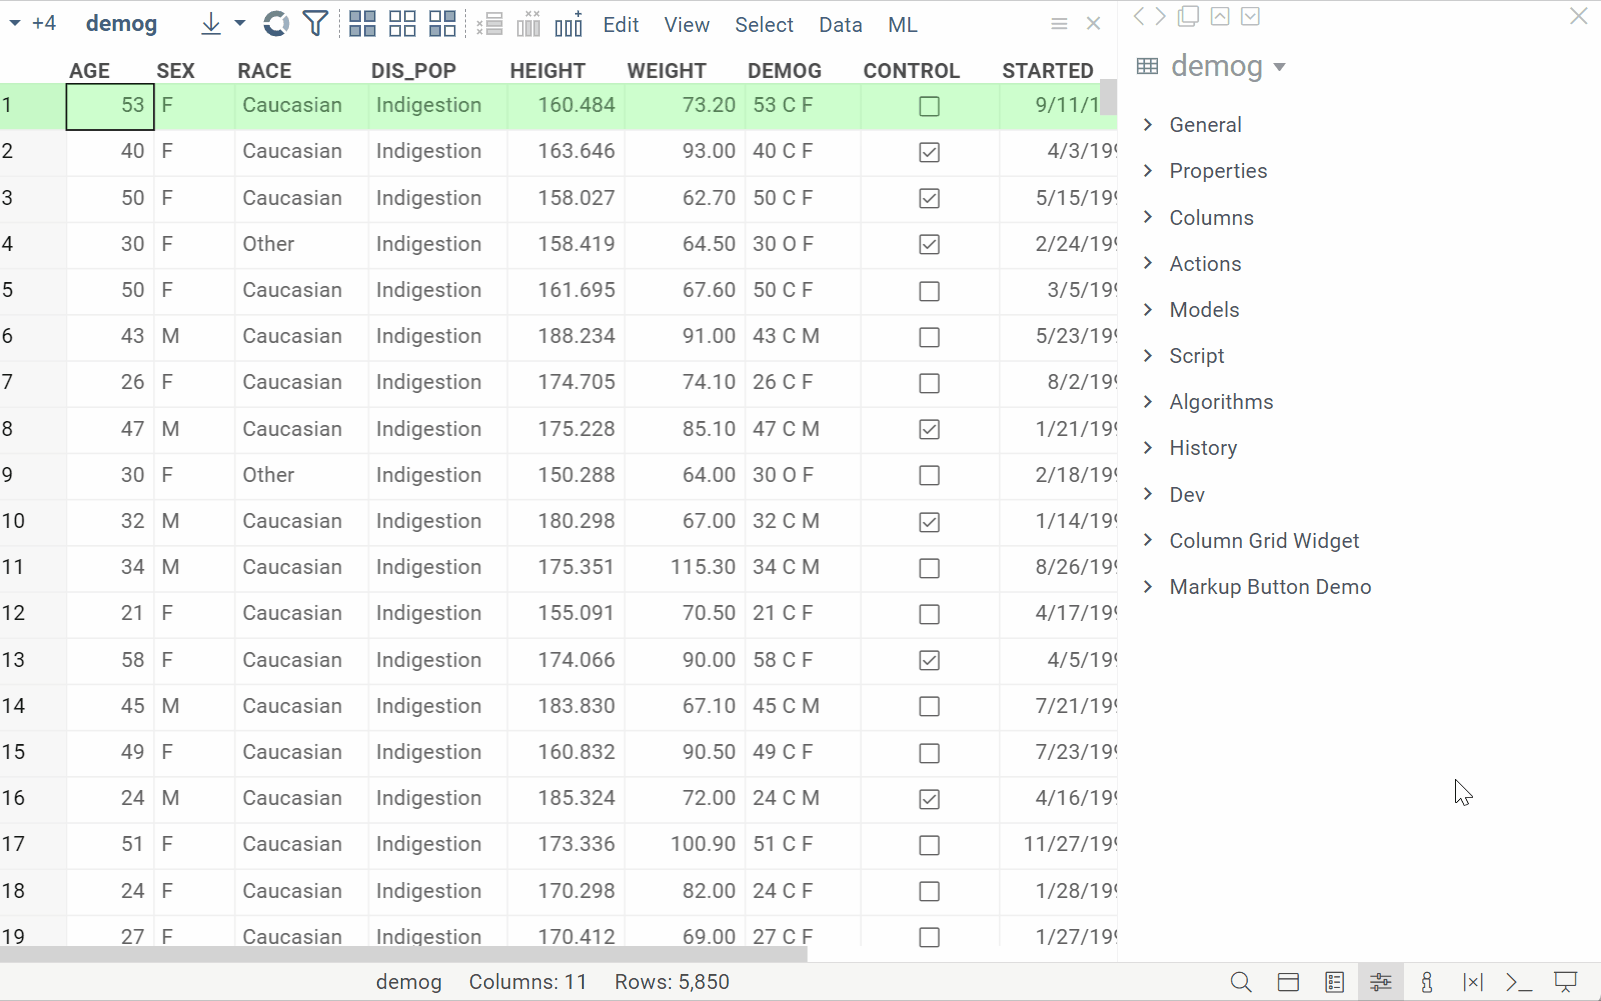
Task: Open the ML menu
Action: (902, 25)
